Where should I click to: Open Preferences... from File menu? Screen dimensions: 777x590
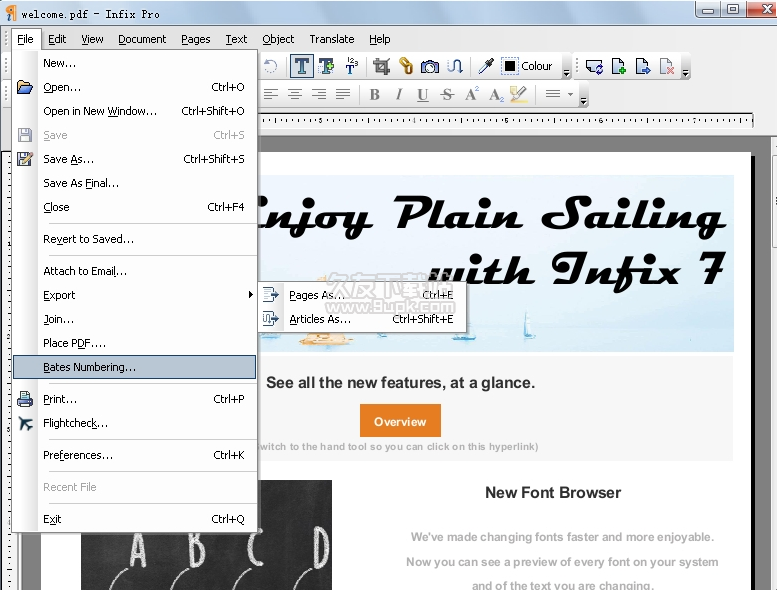135,455
